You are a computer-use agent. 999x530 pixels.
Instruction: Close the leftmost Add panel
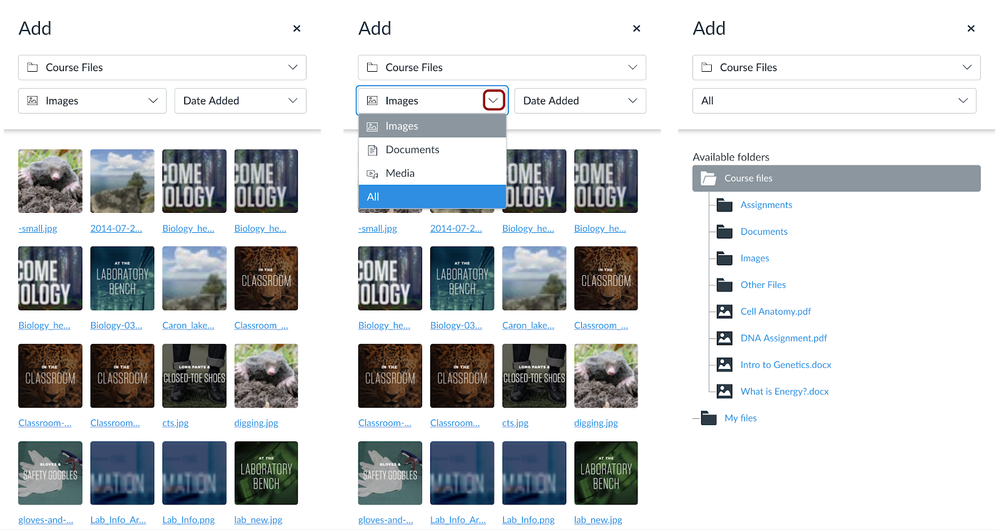pos(297,29)
